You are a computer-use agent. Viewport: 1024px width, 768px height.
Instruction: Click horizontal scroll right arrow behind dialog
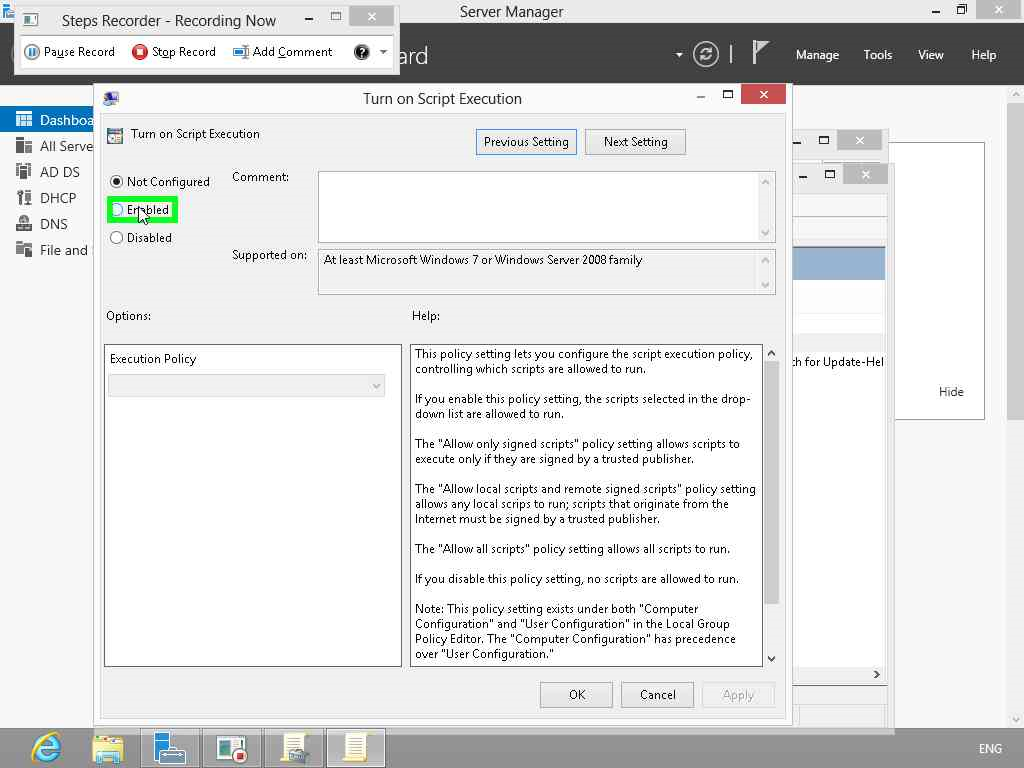(876, 674)
